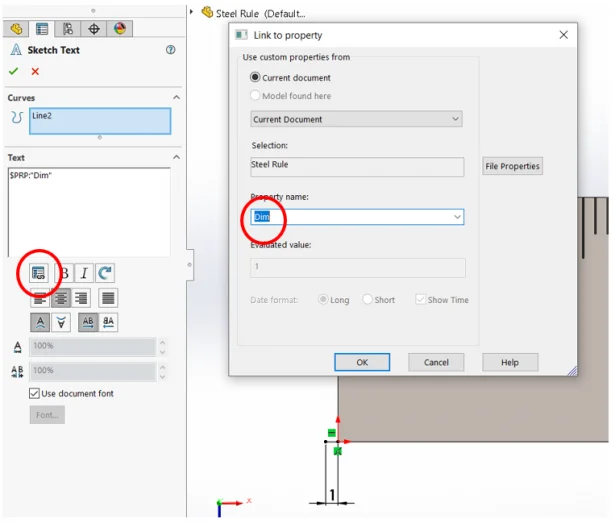Center align the sketch text
This screenshot has width=615, height=523.
(61, 298)
